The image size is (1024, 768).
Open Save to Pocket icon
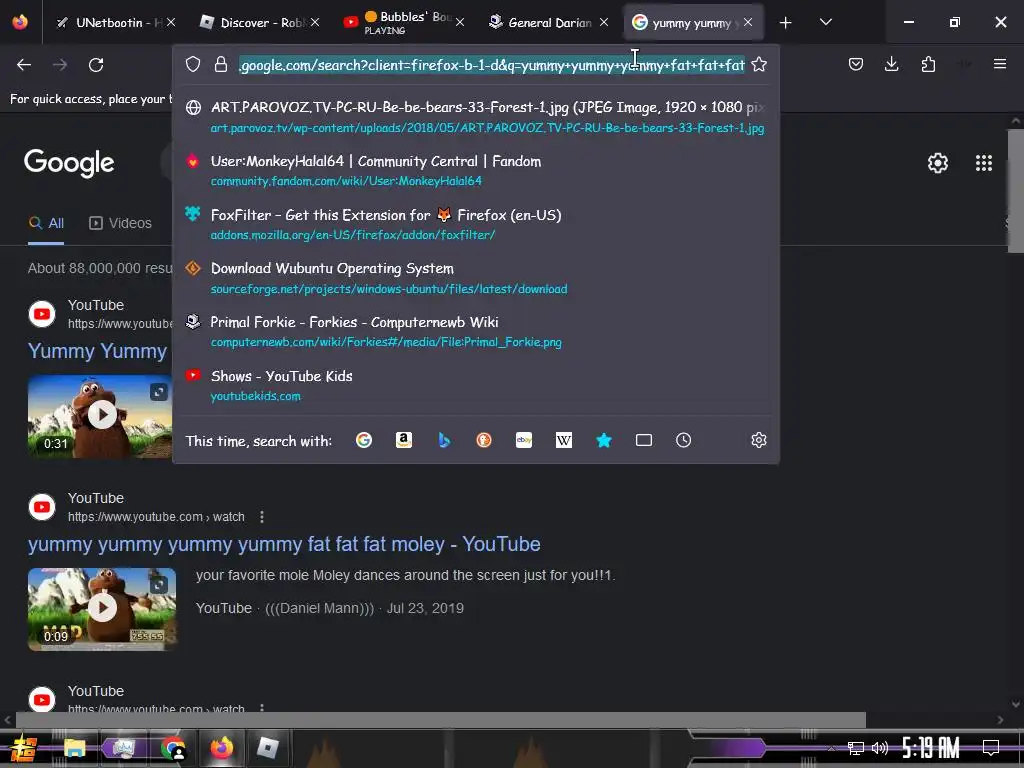[x=856, y=64]
